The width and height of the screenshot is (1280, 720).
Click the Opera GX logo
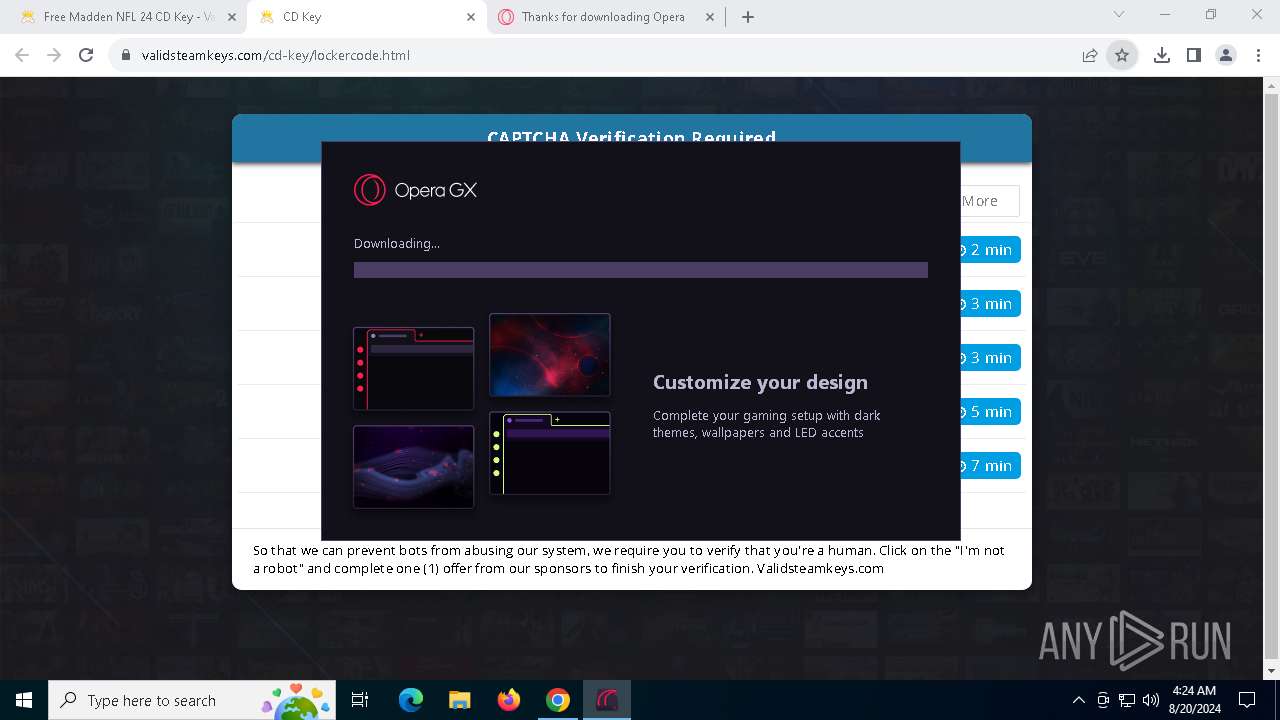(415, 190)
